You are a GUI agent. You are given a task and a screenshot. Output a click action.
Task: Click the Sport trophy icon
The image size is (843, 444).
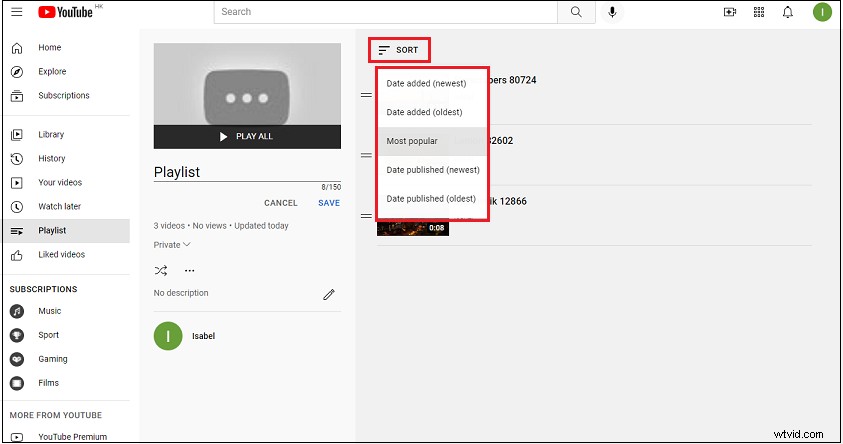click(x=17, y=335)
